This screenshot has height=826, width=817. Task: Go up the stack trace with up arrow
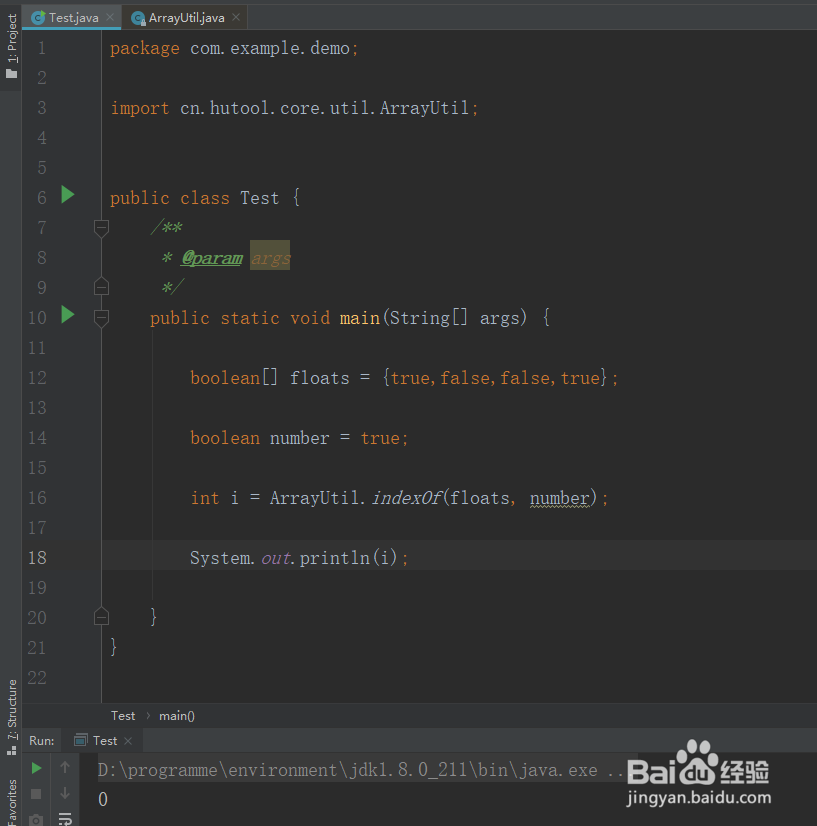pyautogui.click(x=65, y=768)
